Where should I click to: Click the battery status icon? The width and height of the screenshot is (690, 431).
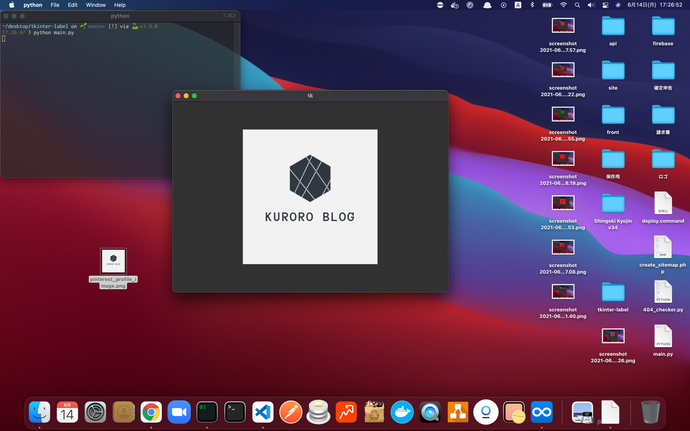click(547, 5)
